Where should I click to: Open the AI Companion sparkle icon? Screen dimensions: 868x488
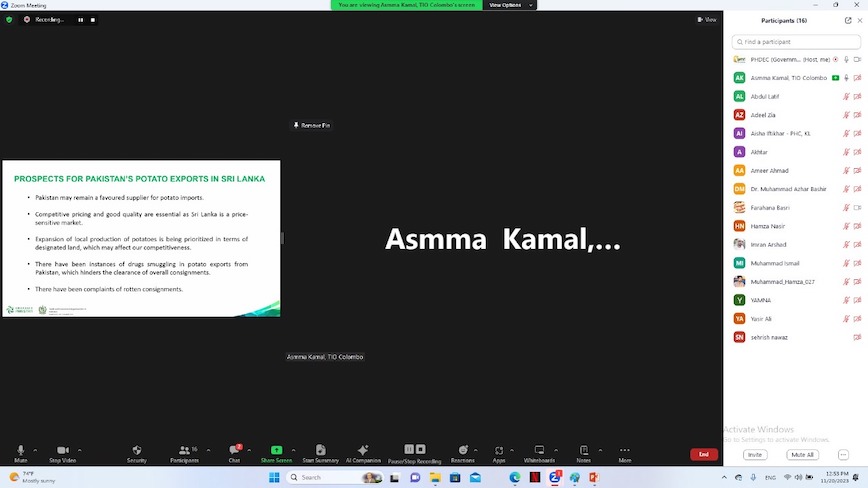[x=363, y=450]
